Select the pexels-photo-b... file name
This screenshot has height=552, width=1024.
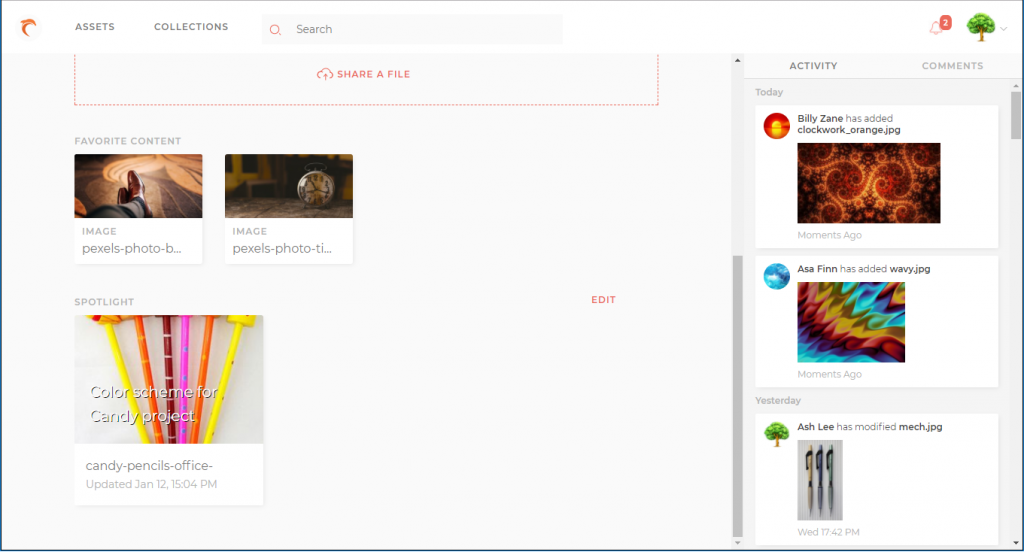tap(131, 248)
